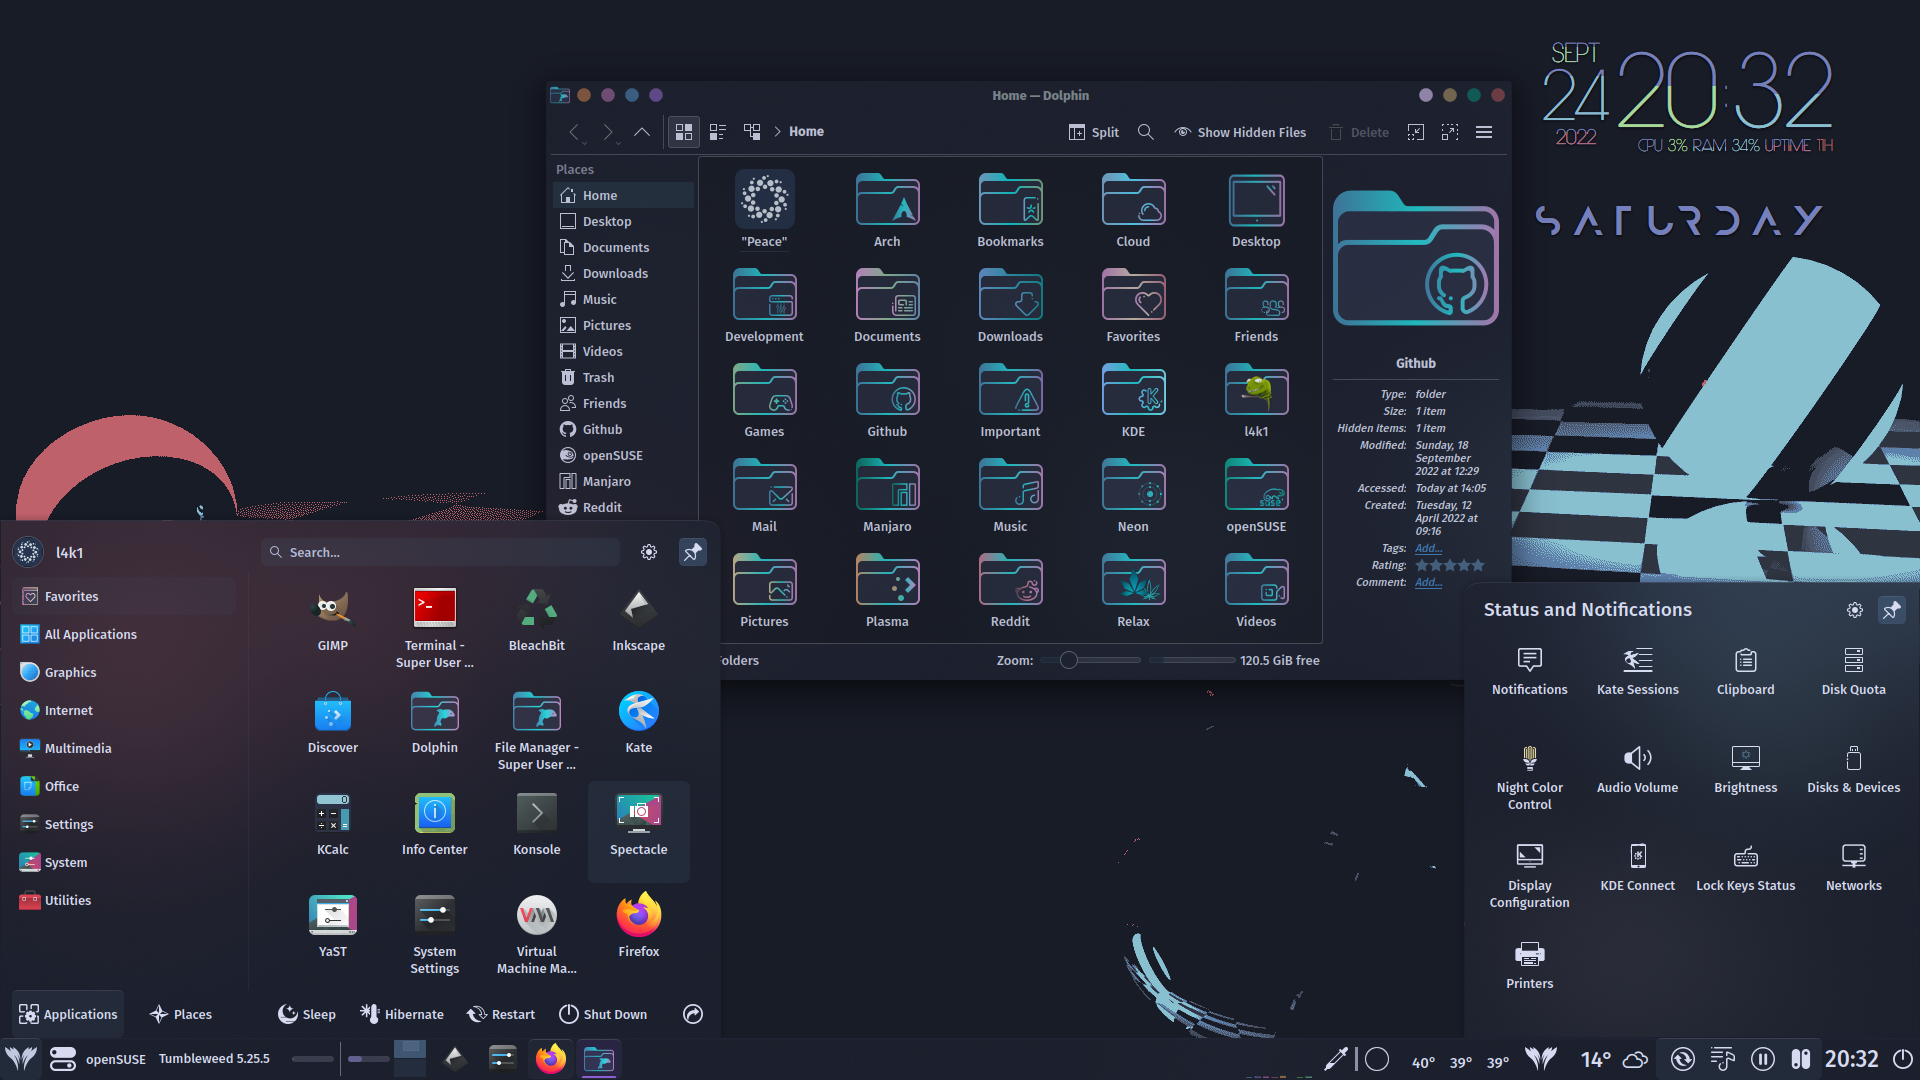The image size is (1920, 1080).
Task: Click Dolphin task in taskbar
Action: [599, 1058]
